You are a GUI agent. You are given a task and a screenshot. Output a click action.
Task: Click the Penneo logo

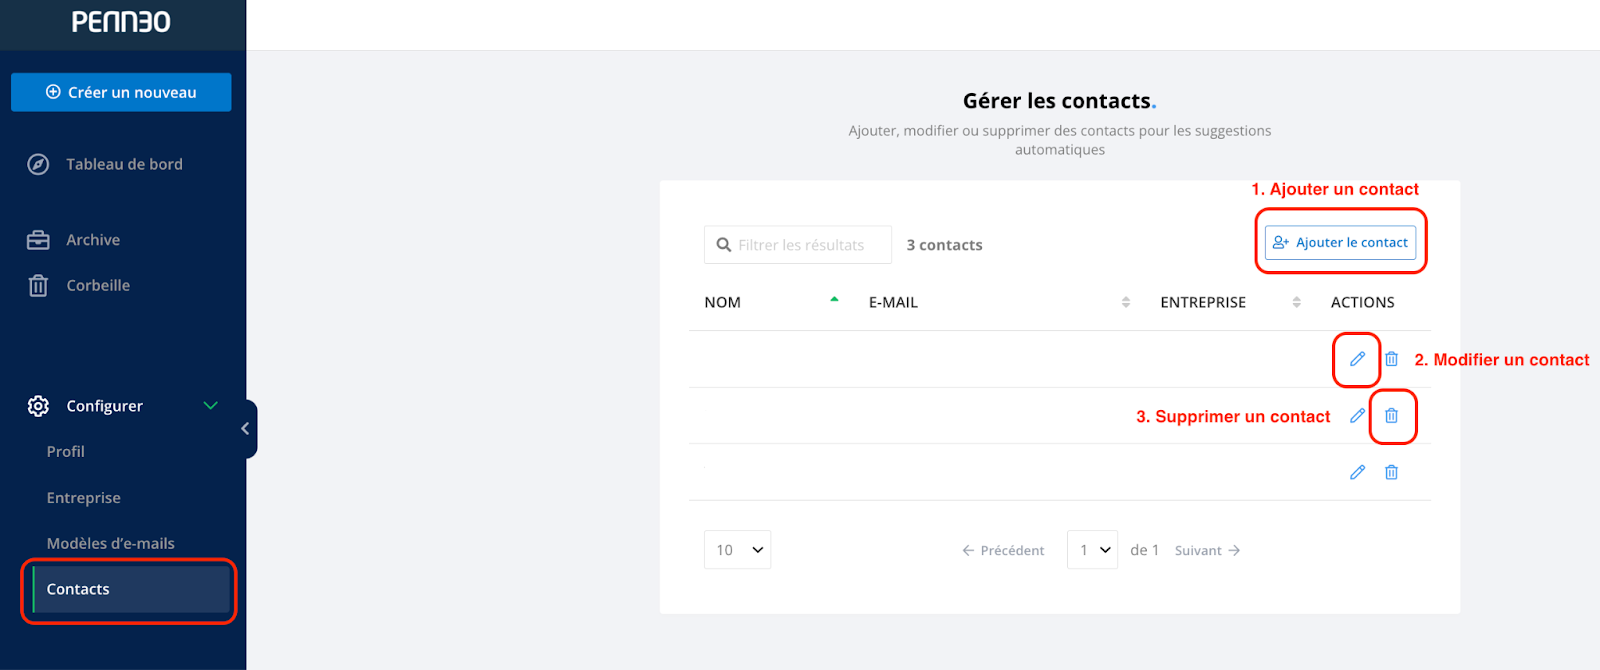pos(121,21)
